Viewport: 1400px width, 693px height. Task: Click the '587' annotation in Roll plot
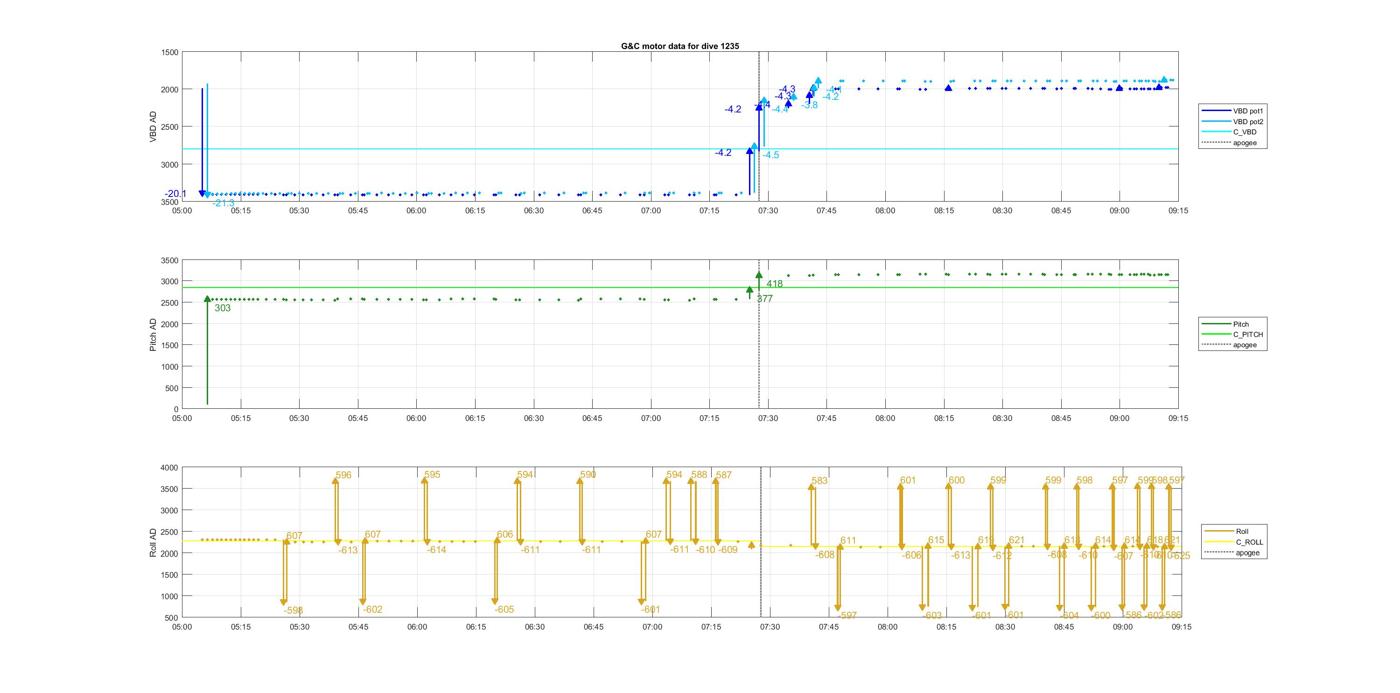pyautogui.click(x=724, y=475)
